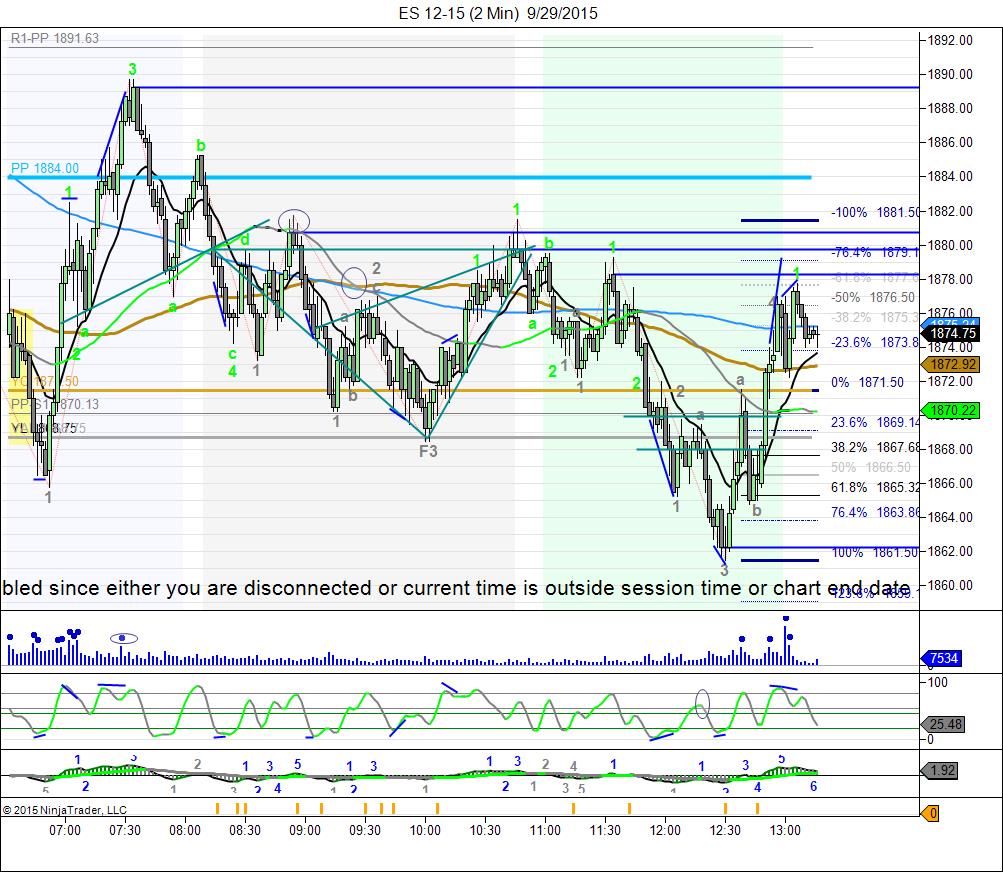Select the 50% 1866.50 Fibonacci label
Image resolution: width=1003 pixels, height=872 pixels.
(871, 467)
